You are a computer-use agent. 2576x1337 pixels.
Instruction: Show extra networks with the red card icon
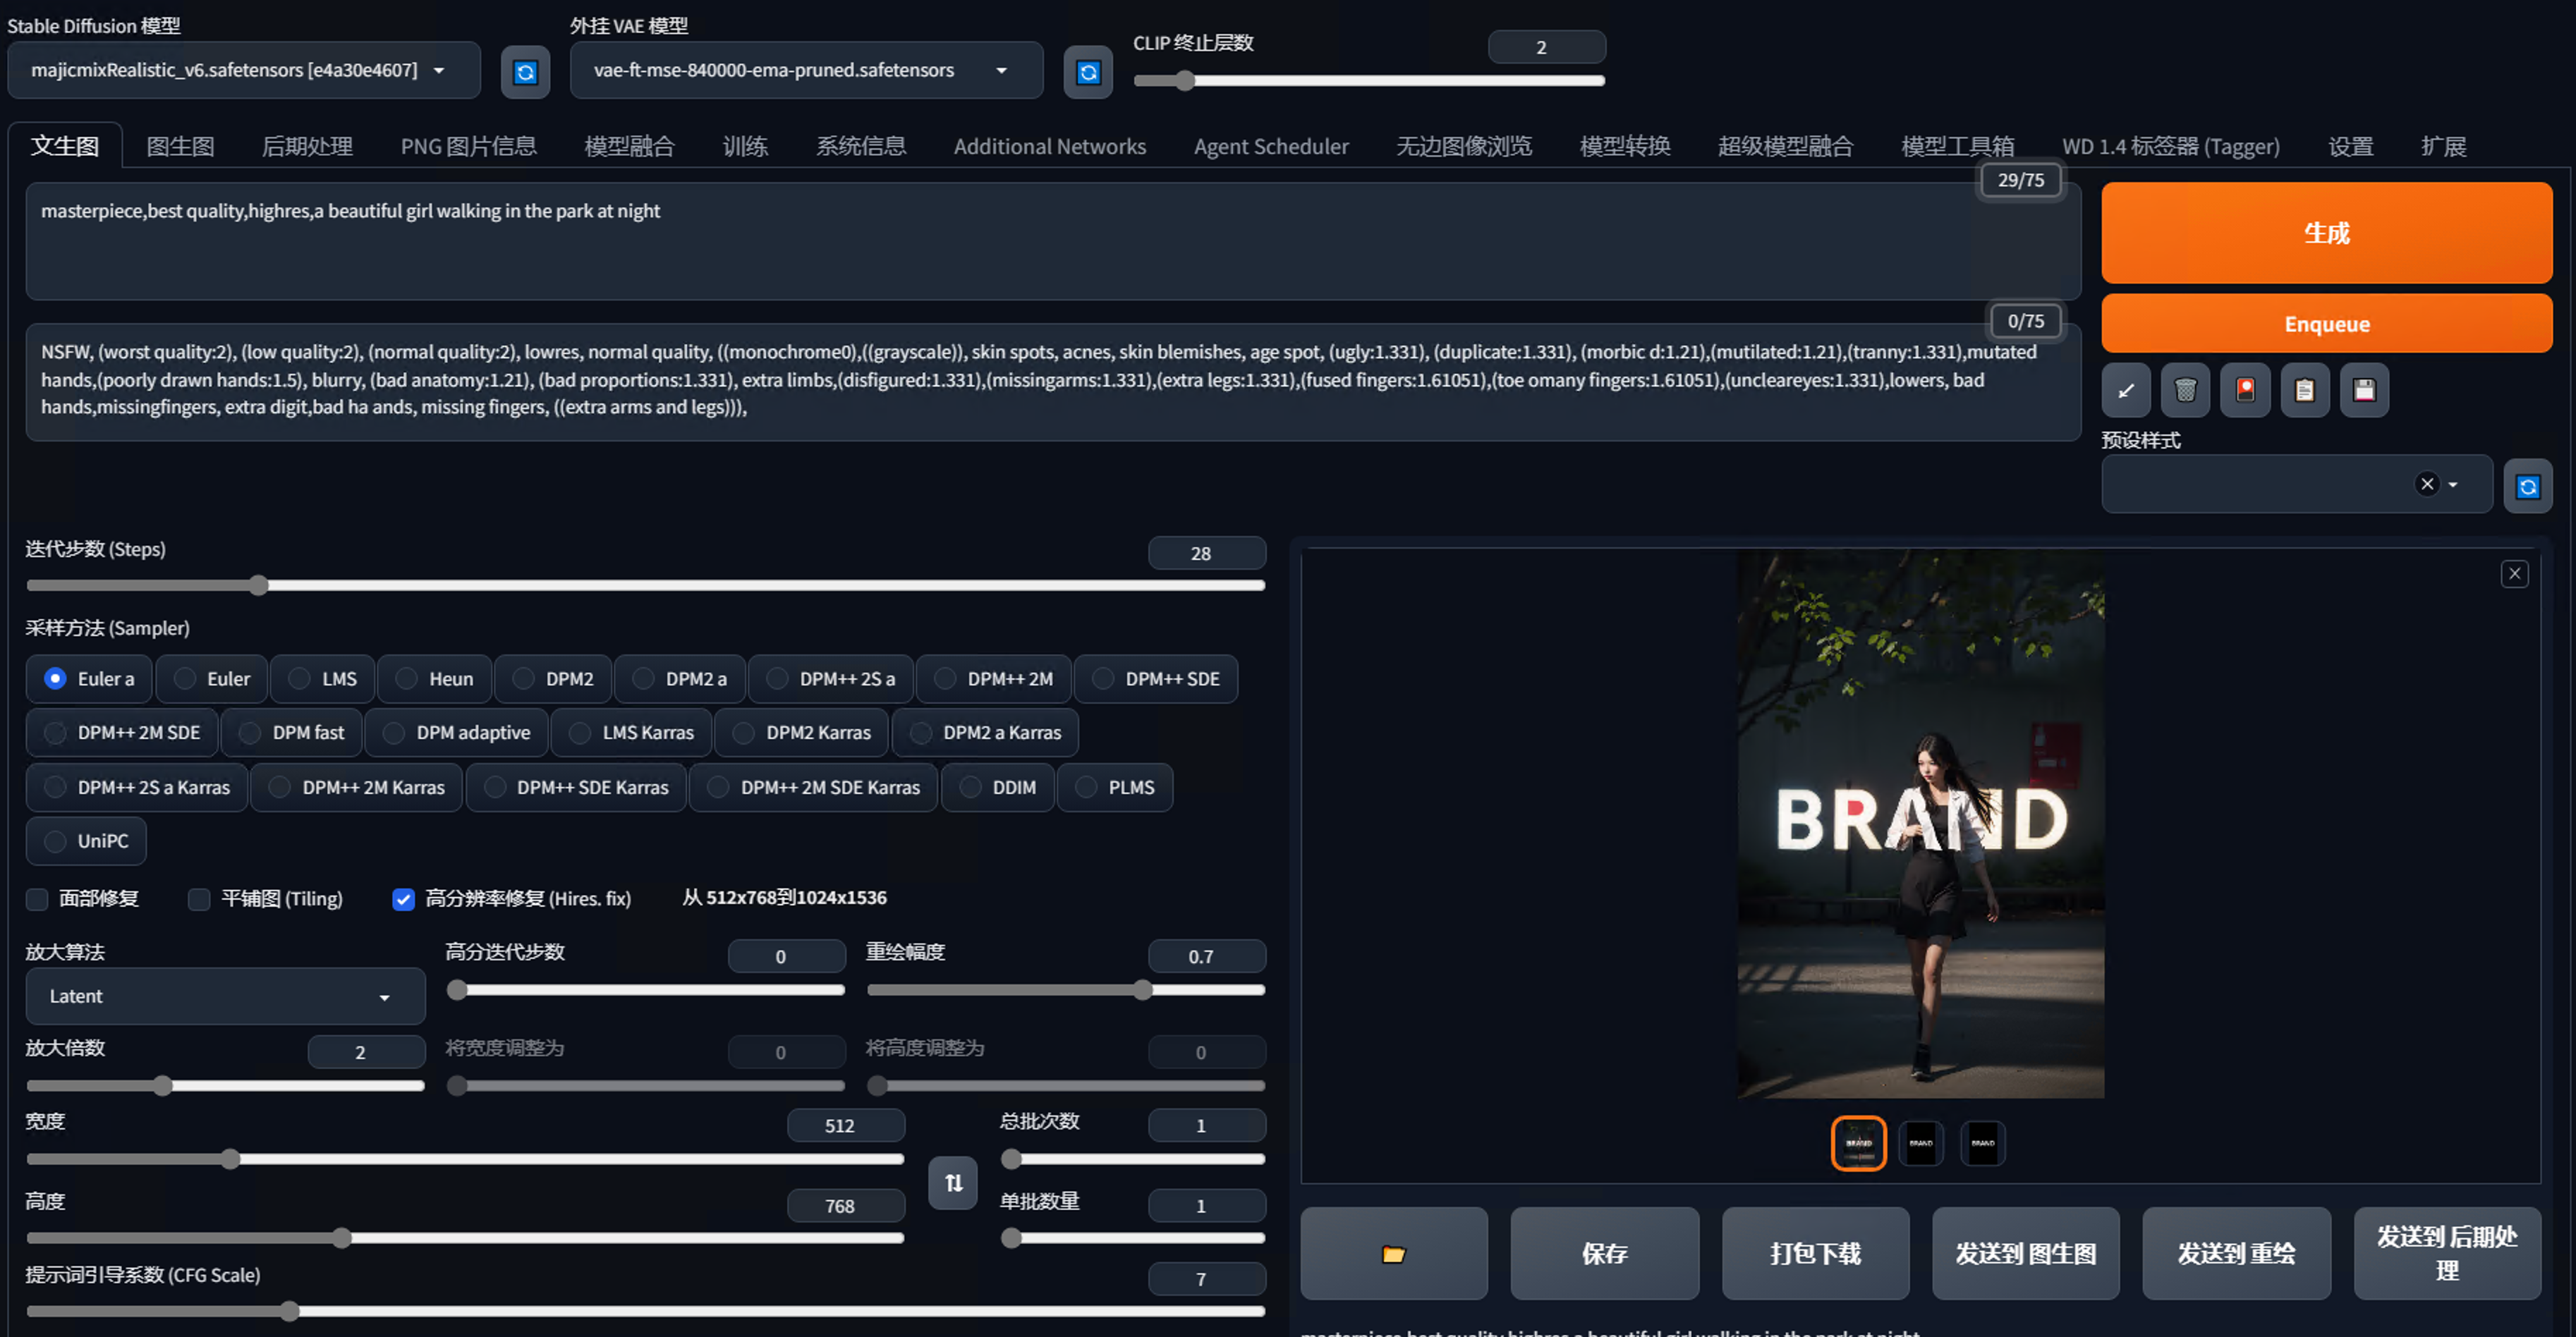tap(2245, 389)
